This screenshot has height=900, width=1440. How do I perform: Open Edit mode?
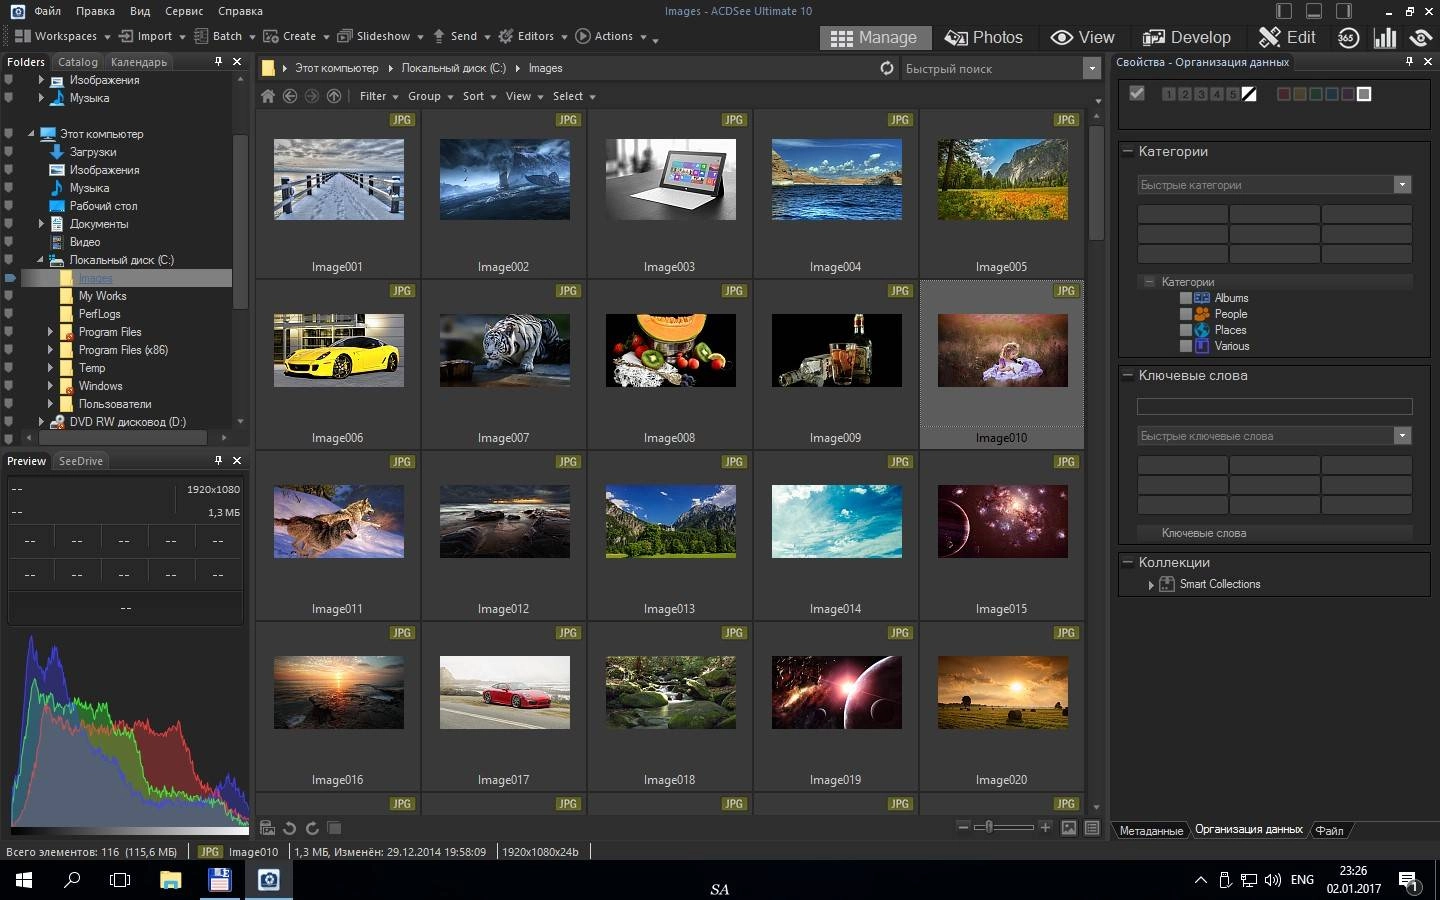[x=1287, y=37]
